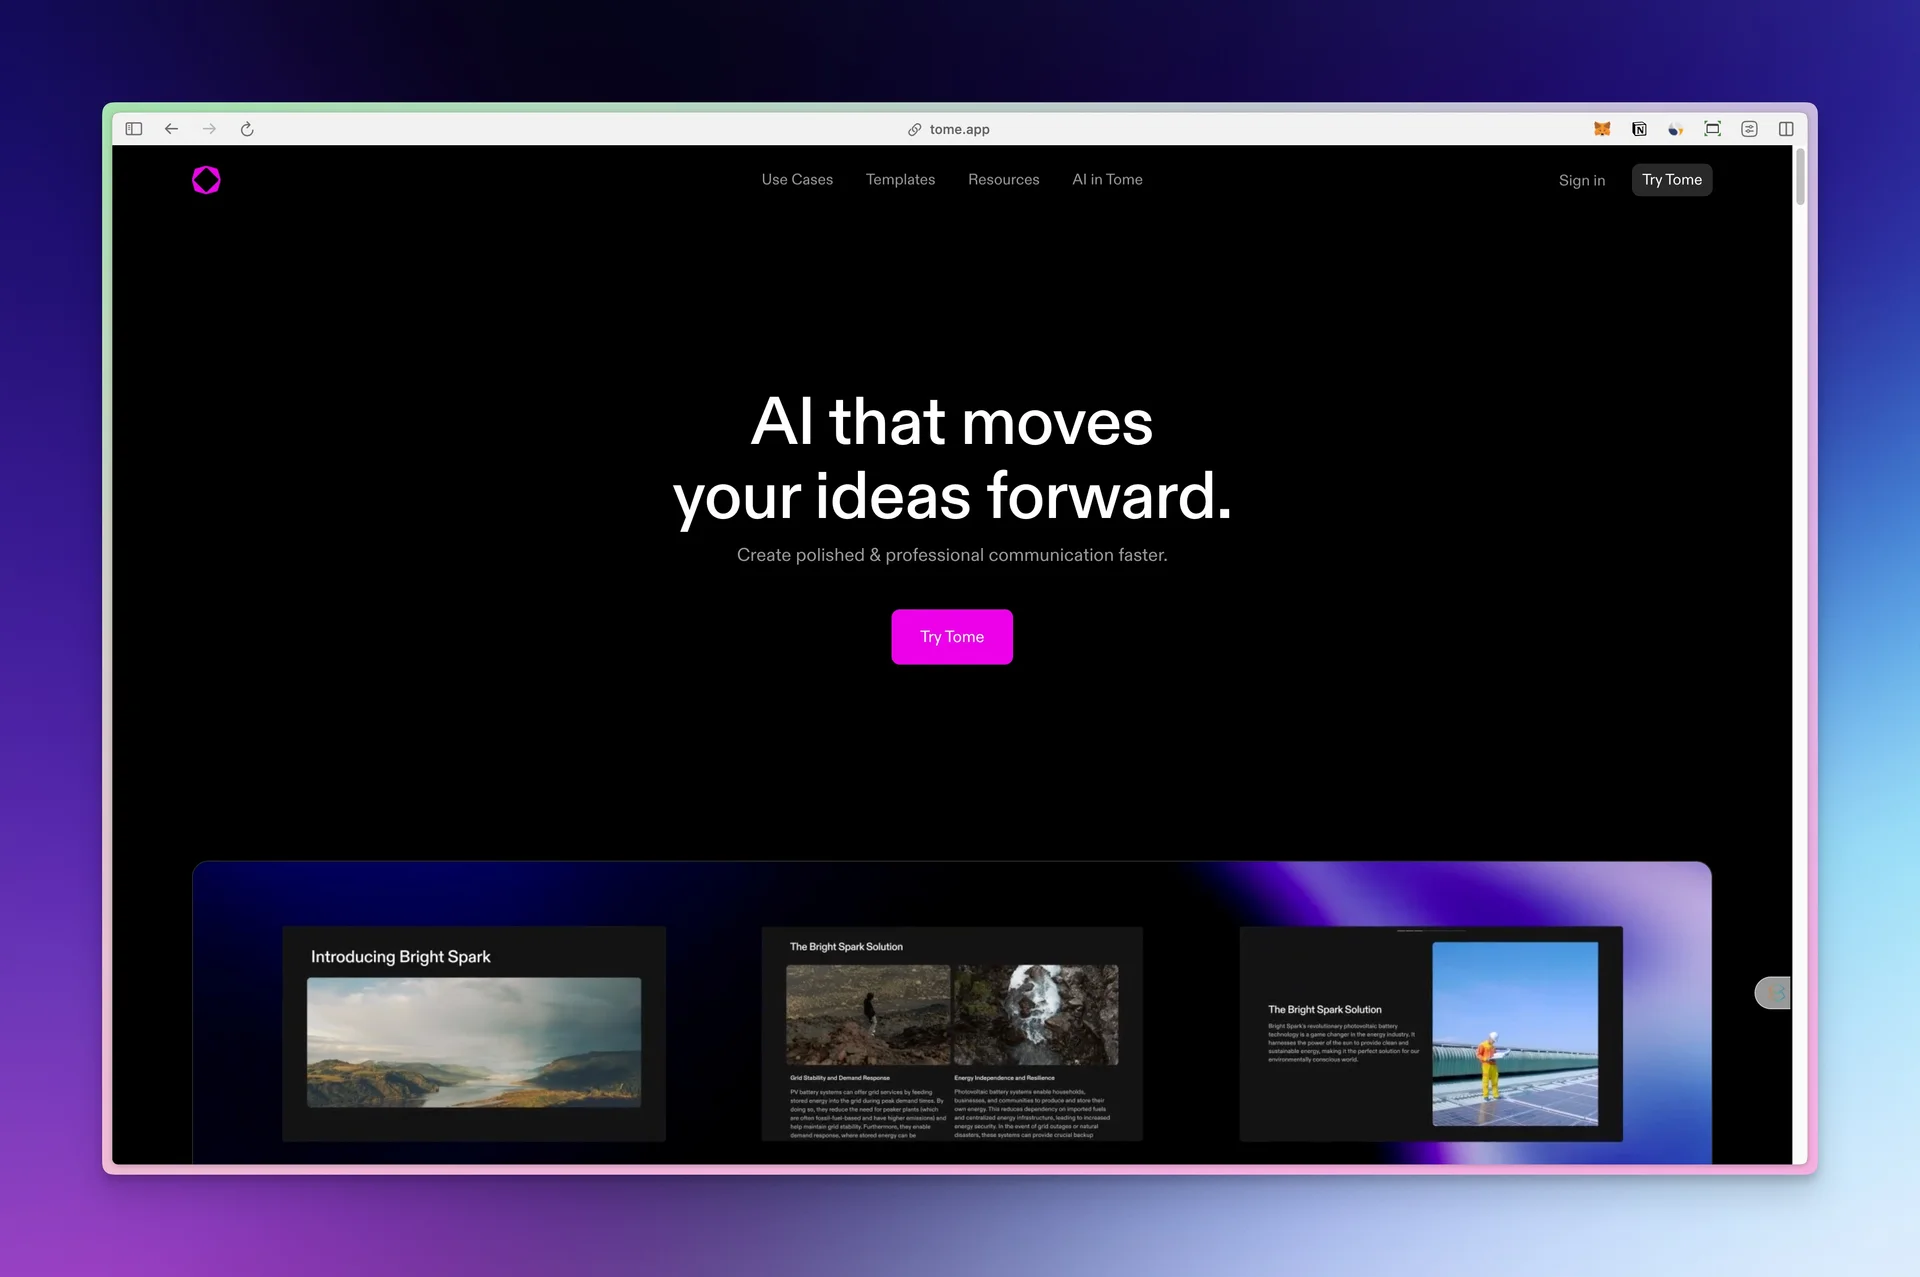
Task: Open the MetaMask fox extension
Action: coord(1602,129)
